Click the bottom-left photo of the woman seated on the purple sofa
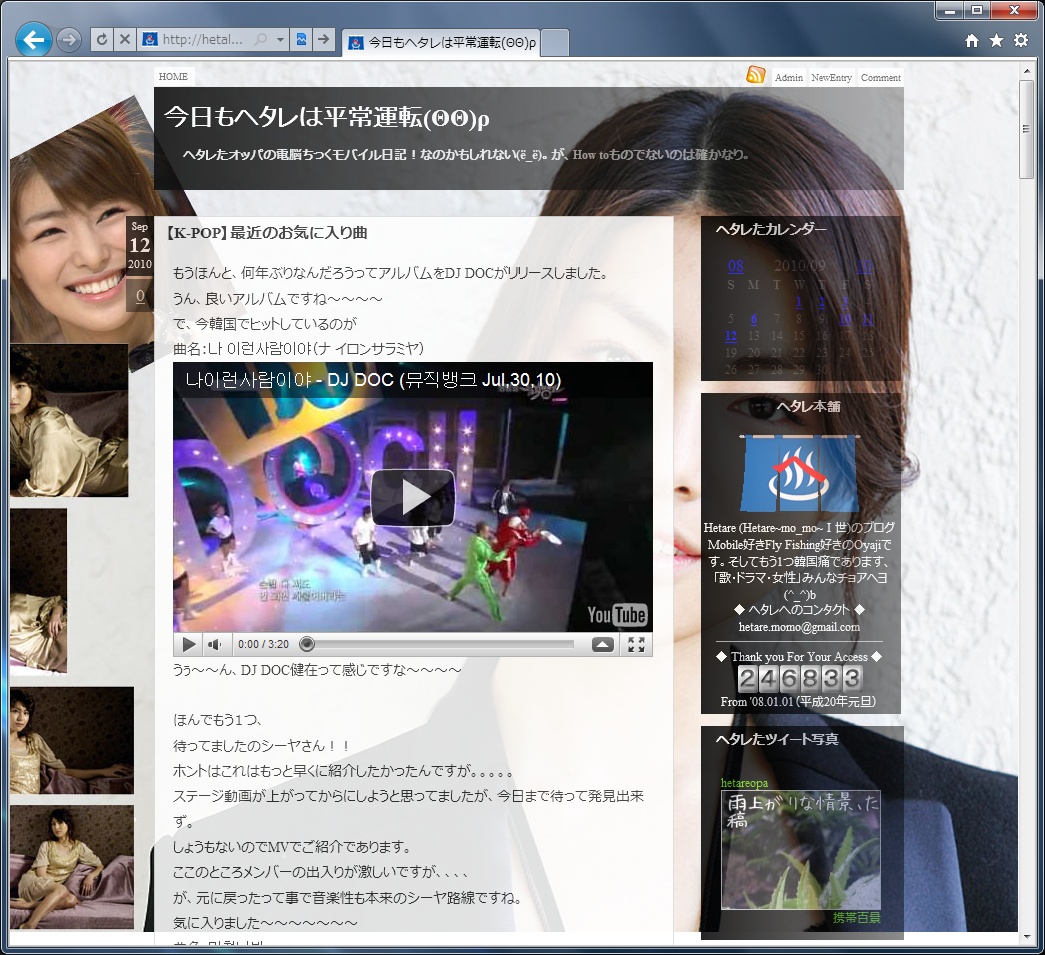Viewport: 1045px width, 955px height. click(71, 867)
